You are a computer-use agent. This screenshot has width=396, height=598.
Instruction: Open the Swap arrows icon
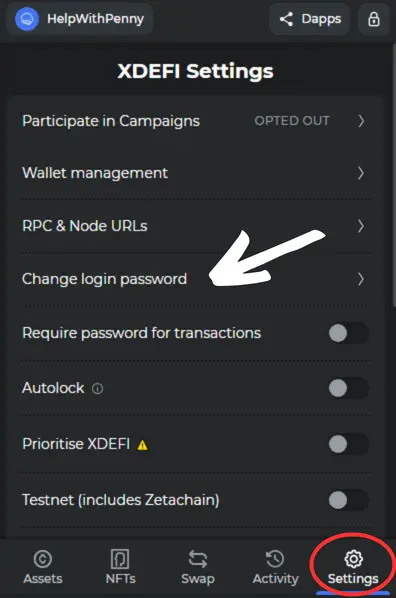[x=198, y=559]
